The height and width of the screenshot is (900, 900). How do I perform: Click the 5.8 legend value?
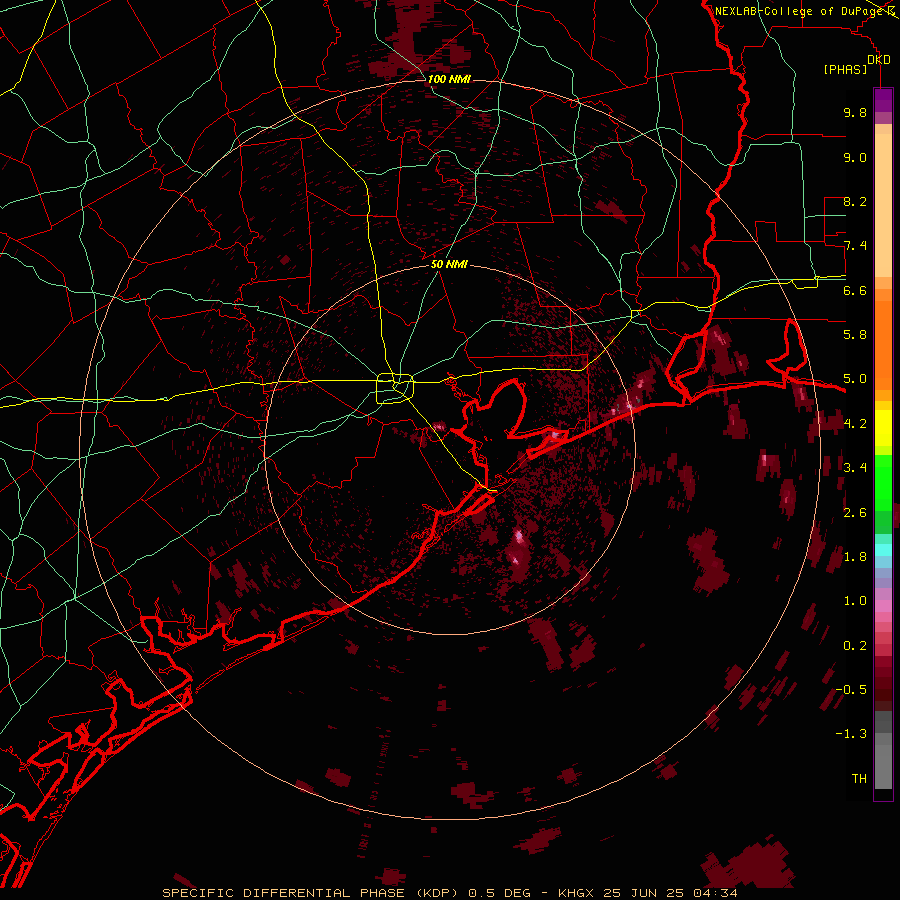coord(855,335)
